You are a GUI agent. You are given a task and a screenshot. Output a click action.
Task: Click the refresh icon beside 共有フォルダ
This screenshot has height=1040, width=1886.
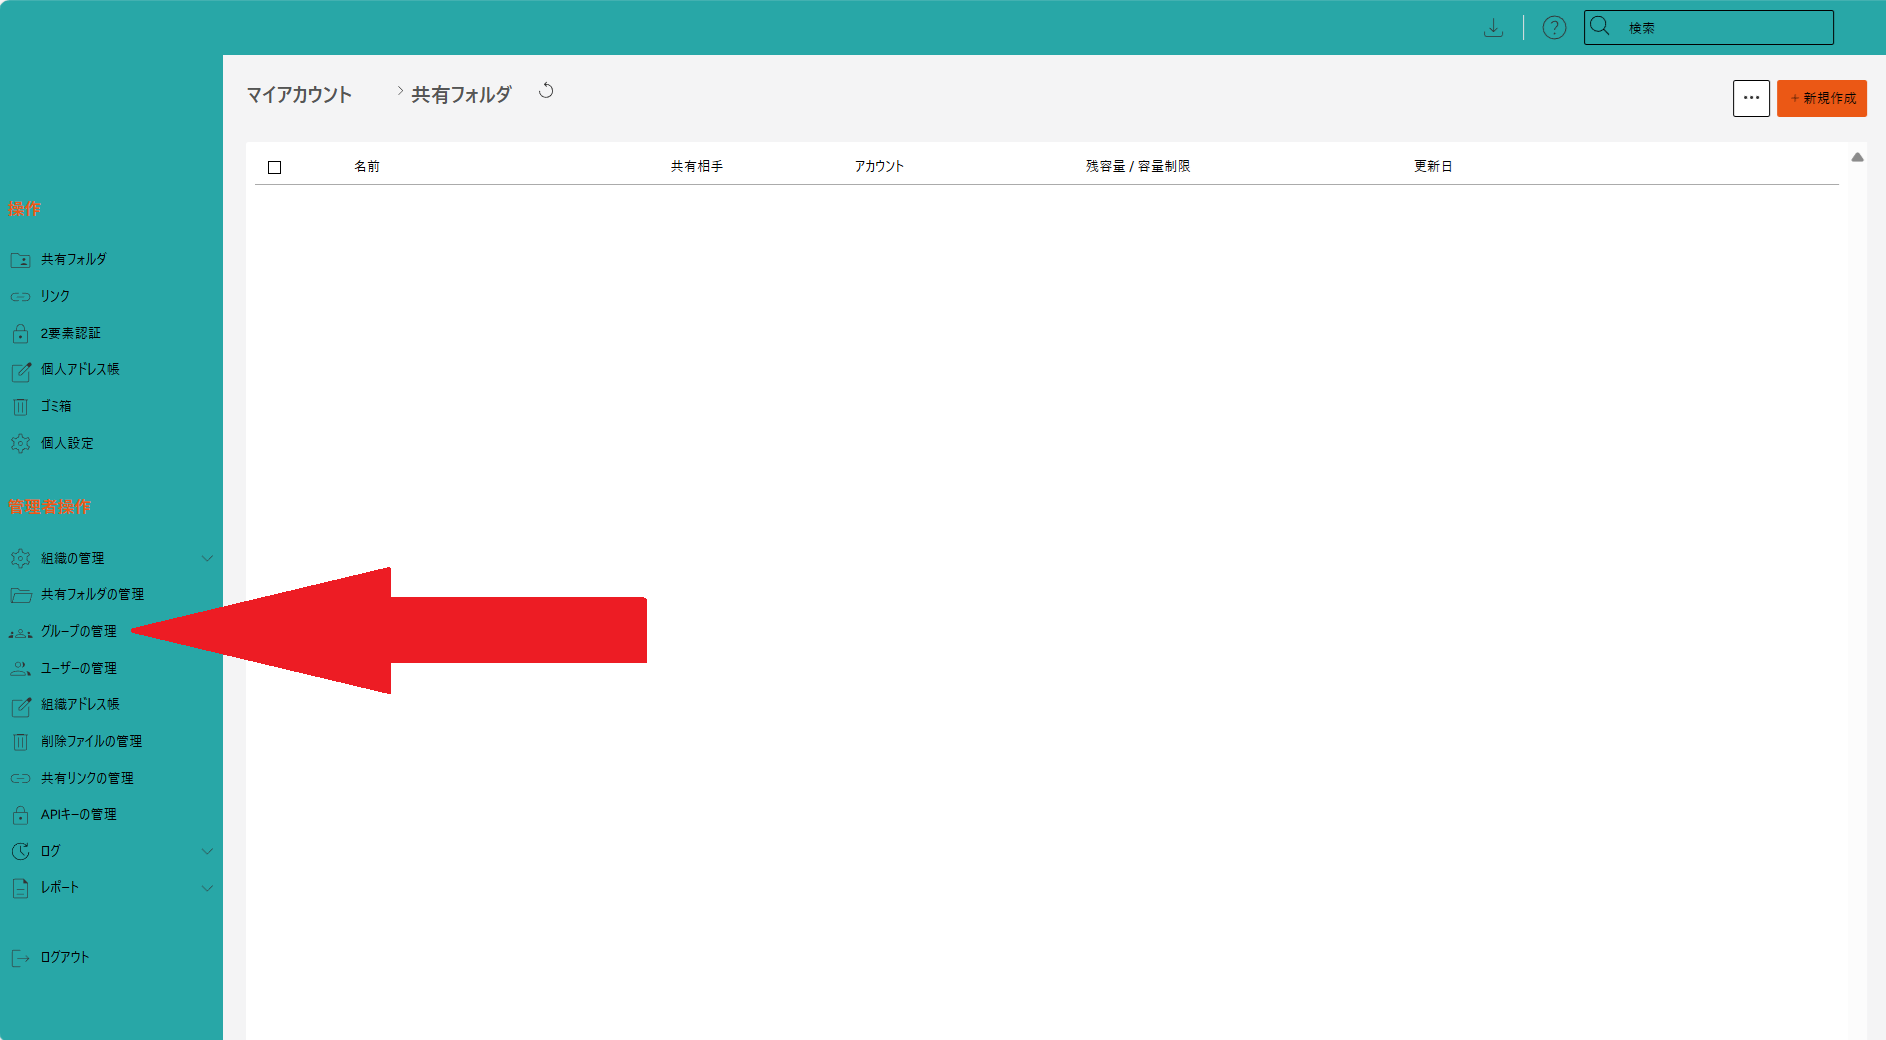546,91
